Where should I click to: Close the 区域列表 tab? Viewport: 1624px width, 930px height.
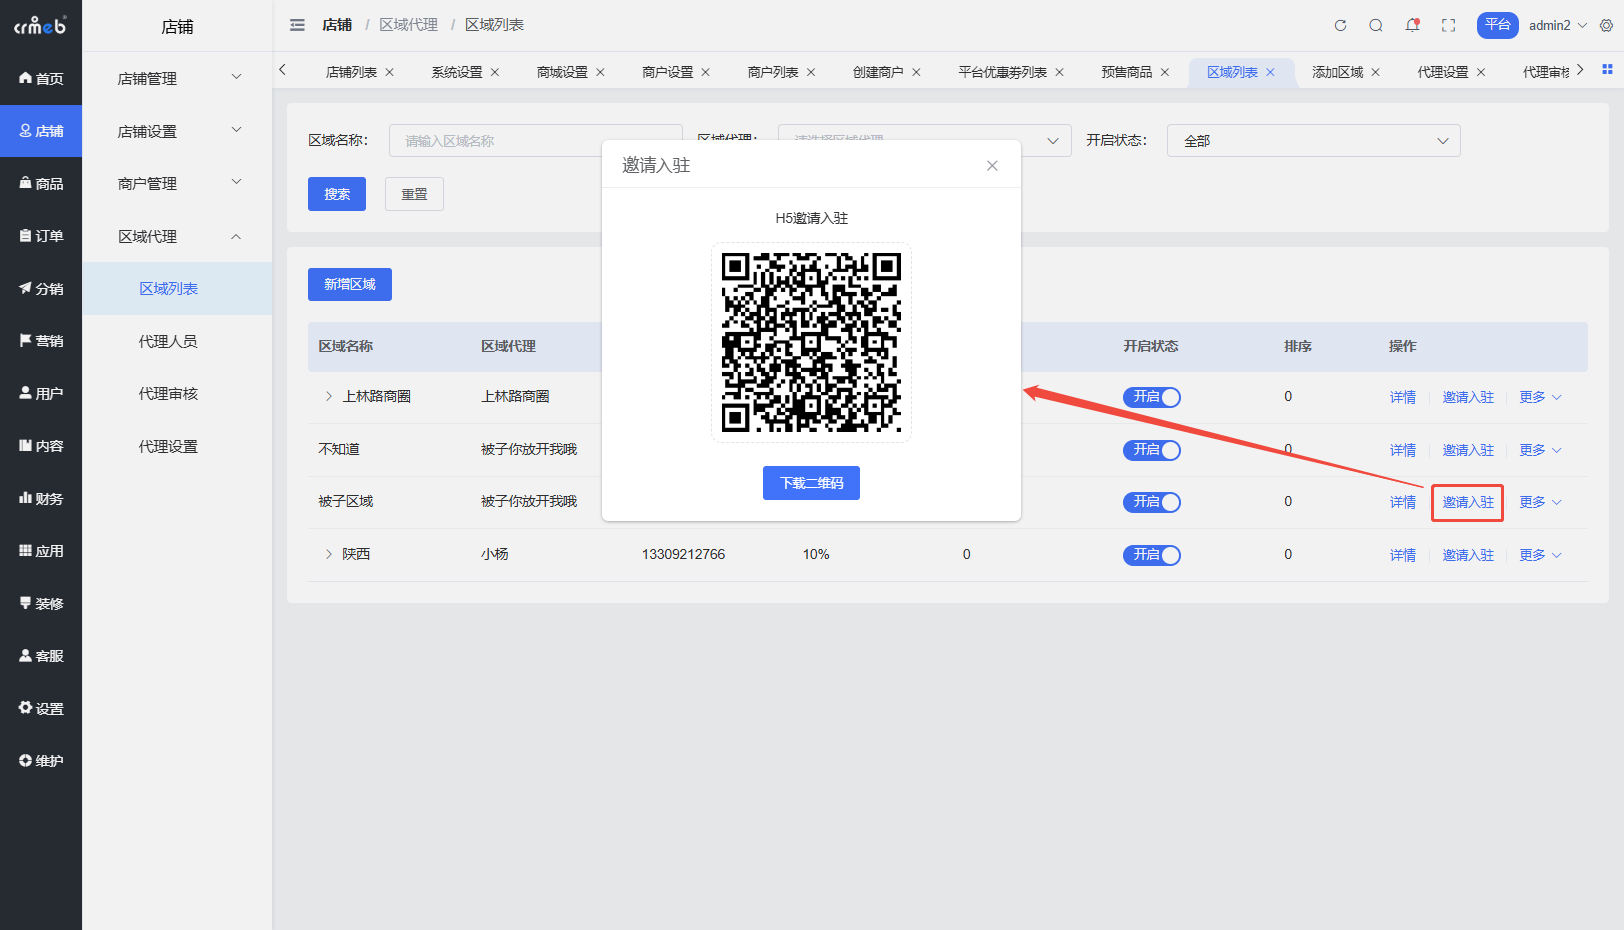(x=1270, y=72)
